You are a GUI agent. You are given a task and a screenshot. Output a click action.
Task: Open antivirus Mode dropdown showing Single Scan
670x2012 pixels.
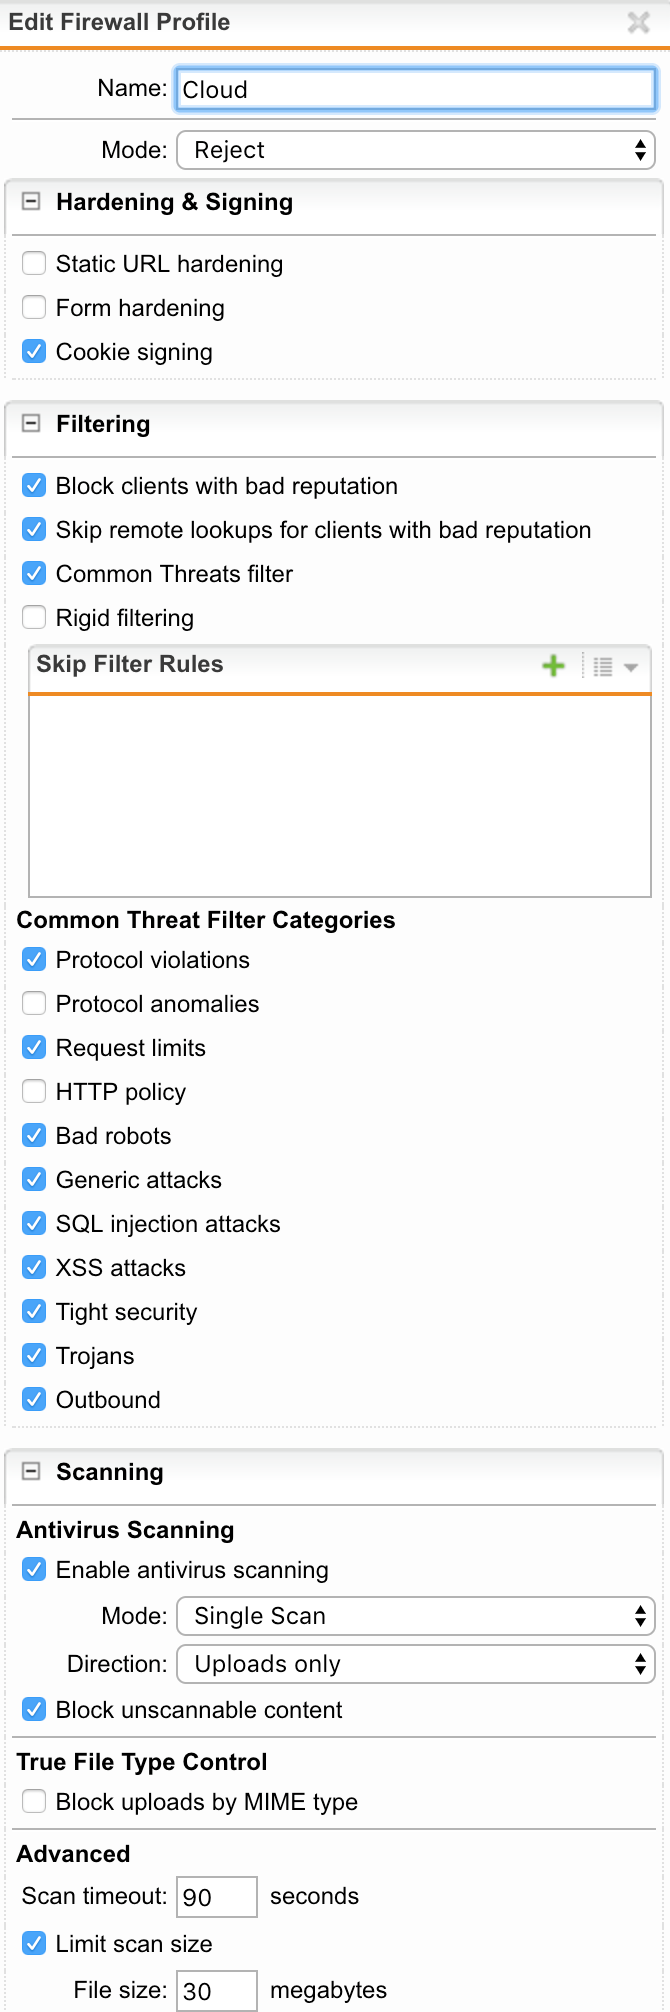tap(416, 1616)
